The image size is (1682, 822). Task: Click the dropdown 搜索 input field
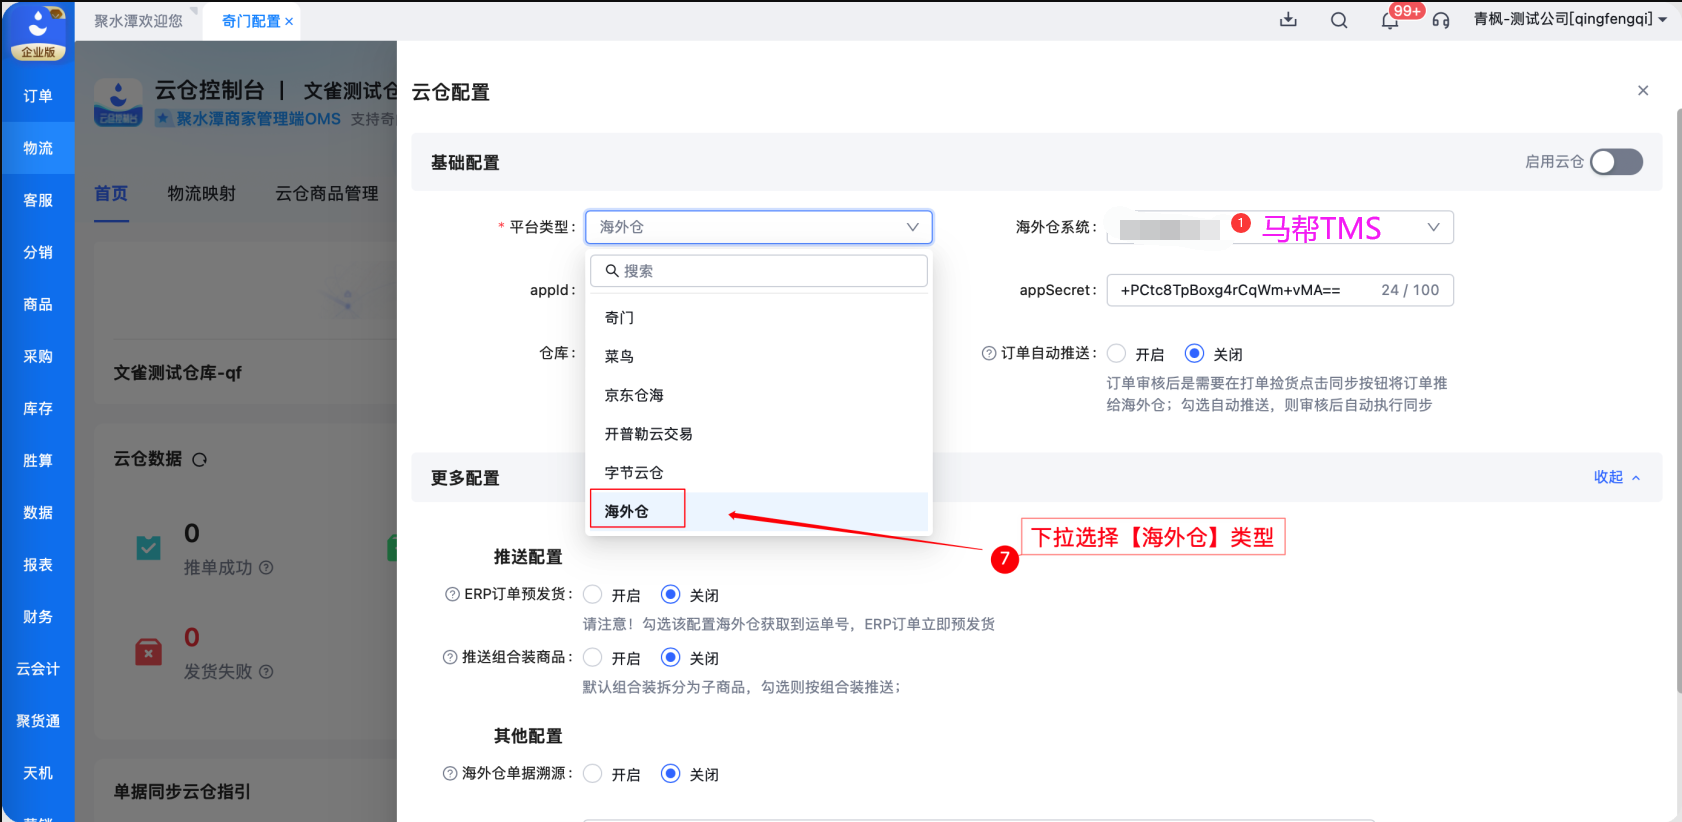point(759,271)
